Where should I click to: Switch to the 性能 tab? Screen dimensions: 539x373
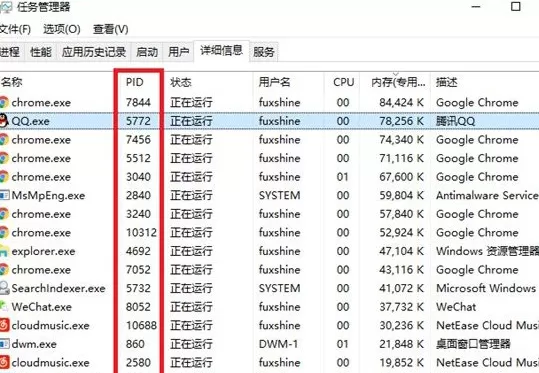pos(41,52)
